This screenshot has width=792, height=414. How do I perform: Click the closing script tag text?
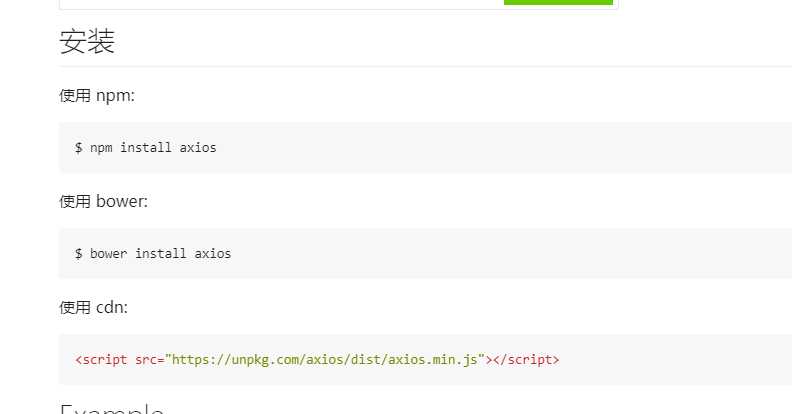(x=526, y=359)
